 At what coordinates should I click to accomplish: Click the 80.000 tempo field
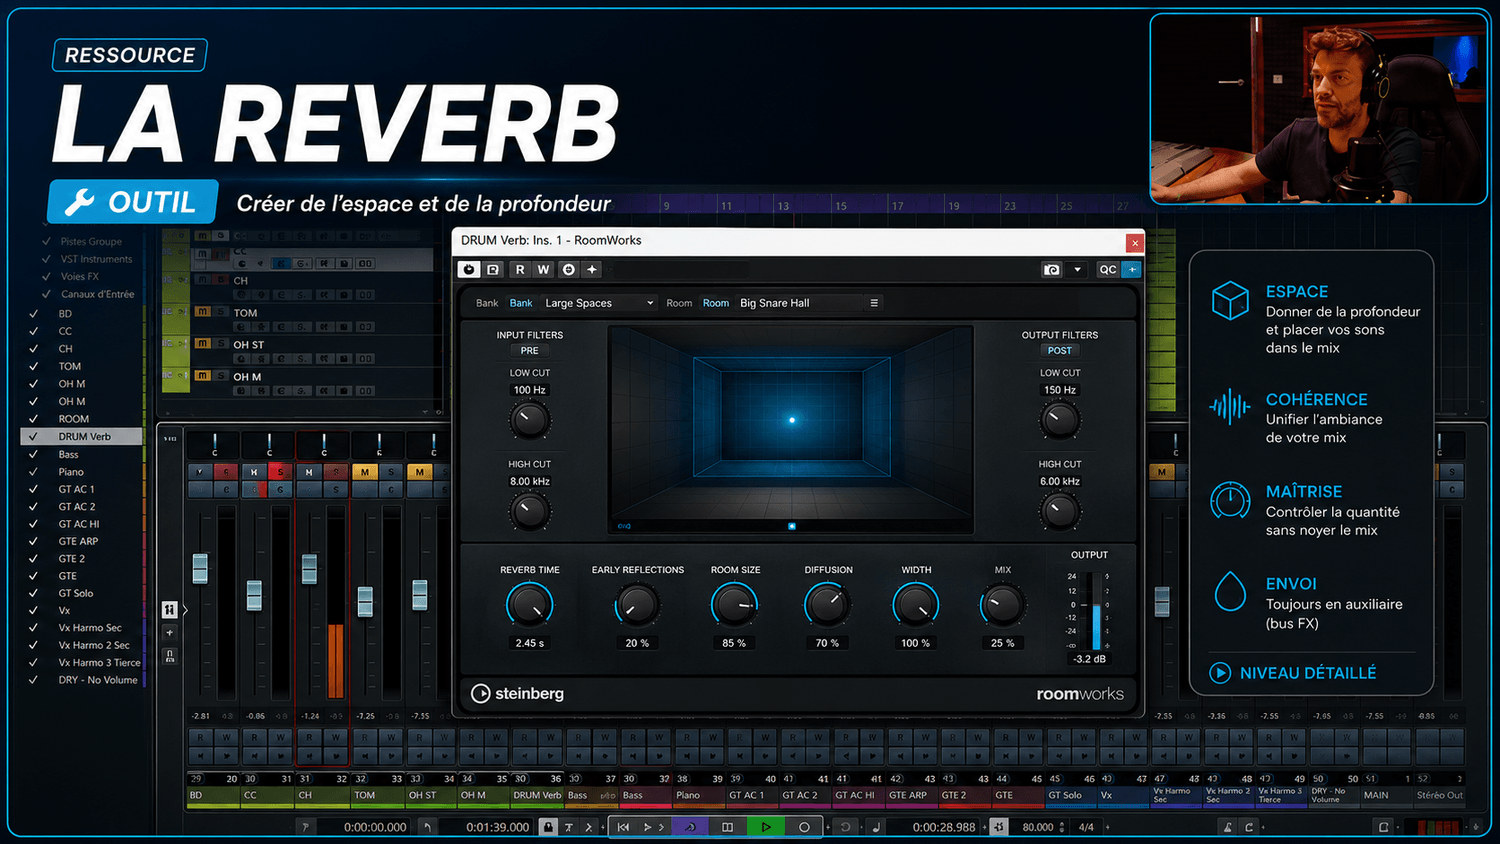(1038, 827)
